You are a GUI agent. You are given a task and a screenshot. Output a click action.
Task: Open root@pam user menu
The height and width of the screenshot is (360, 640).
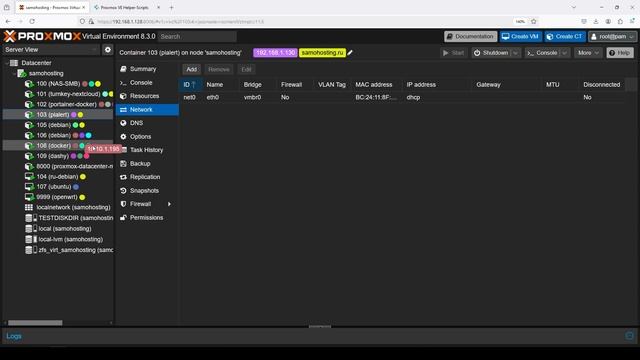[612, 36]
